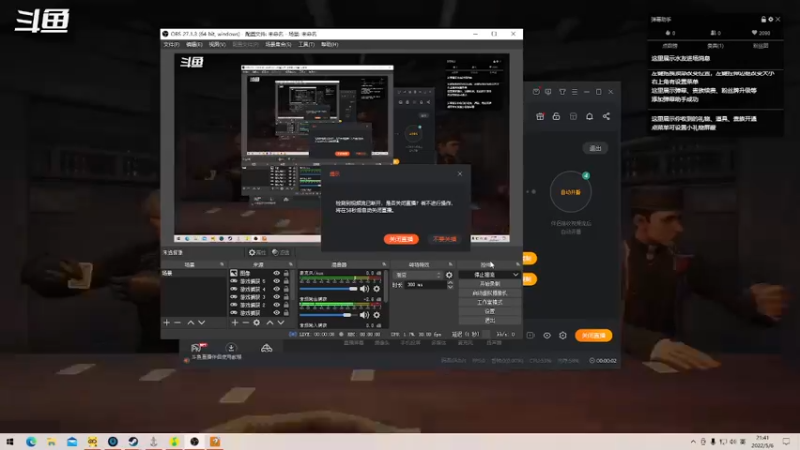Image resolution: width=800 pixels, height=450 pixels.
Task: Click 开始录制 start recording button
Action: 490,284
